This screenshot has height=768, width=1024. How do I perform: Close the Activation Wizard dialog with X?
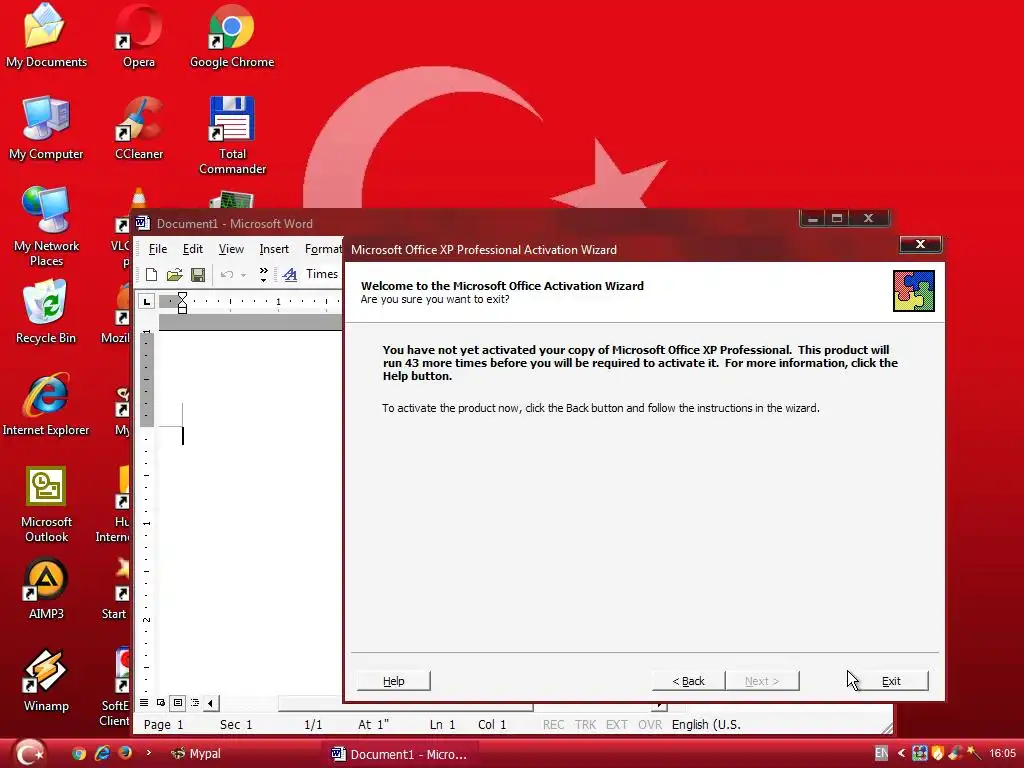pyautogui.click(x=920, y=244)
